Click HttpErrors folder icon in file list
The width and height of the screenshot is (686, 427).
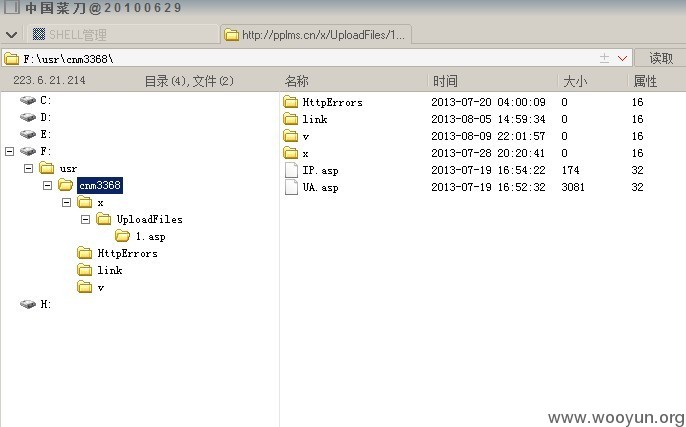[x=290, y=102]
